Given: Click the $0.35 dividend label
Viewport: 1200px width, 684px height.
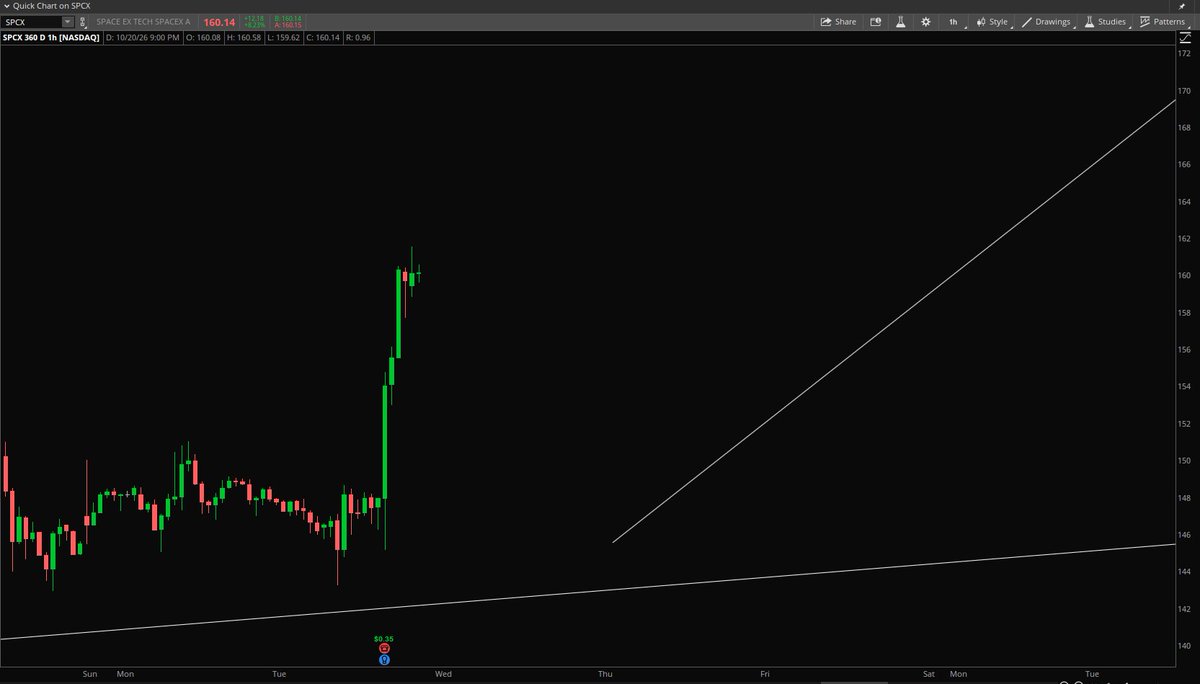Looking at the screenshot, I should pos(384,638).
